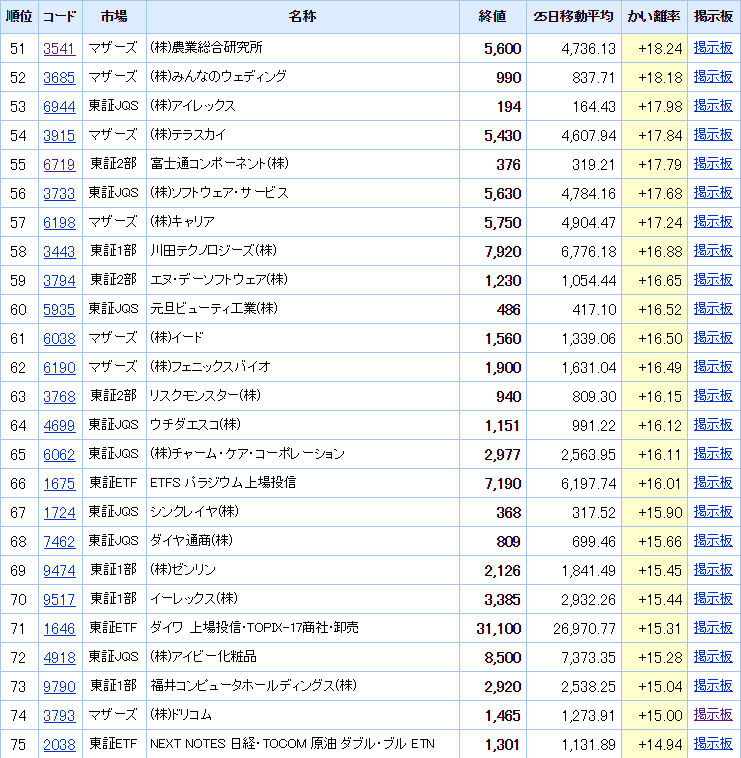Viewport: 741px width, 758px height.
Task: Open 掲示板 link for NEXT NOTES row
Action: 713,744
